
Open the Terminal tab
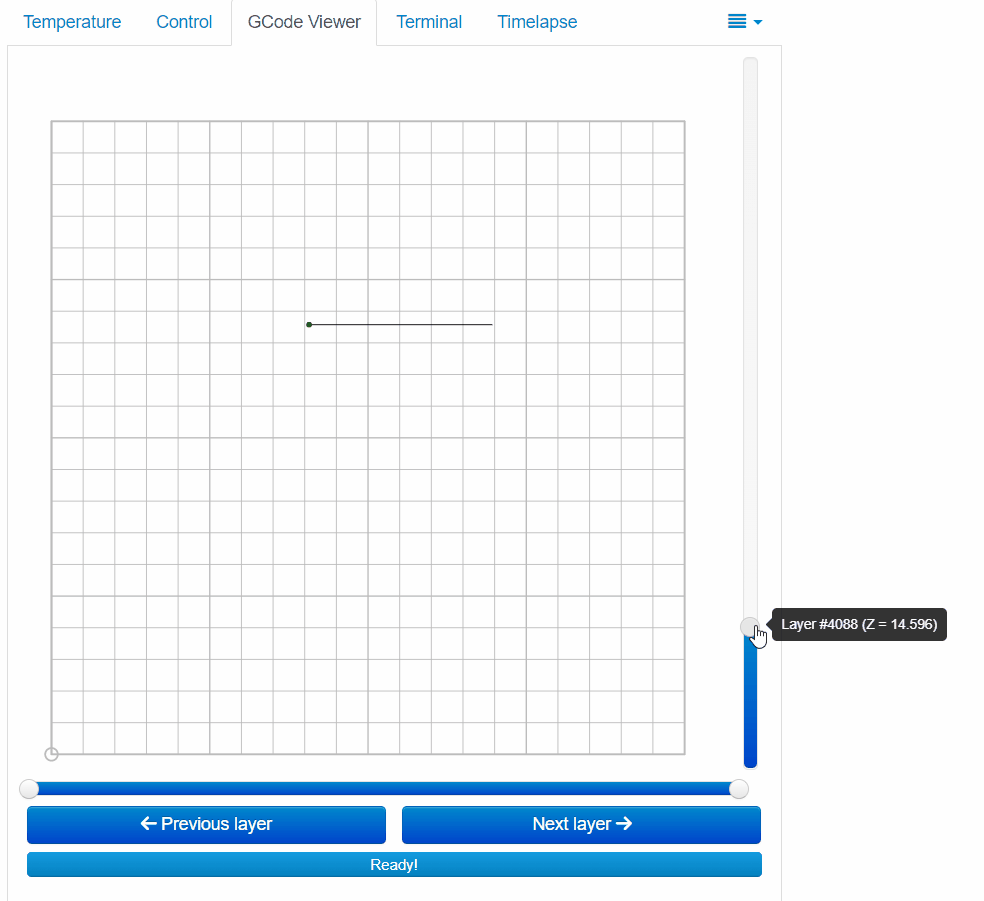pyautogui.click(x=428, y=21)
